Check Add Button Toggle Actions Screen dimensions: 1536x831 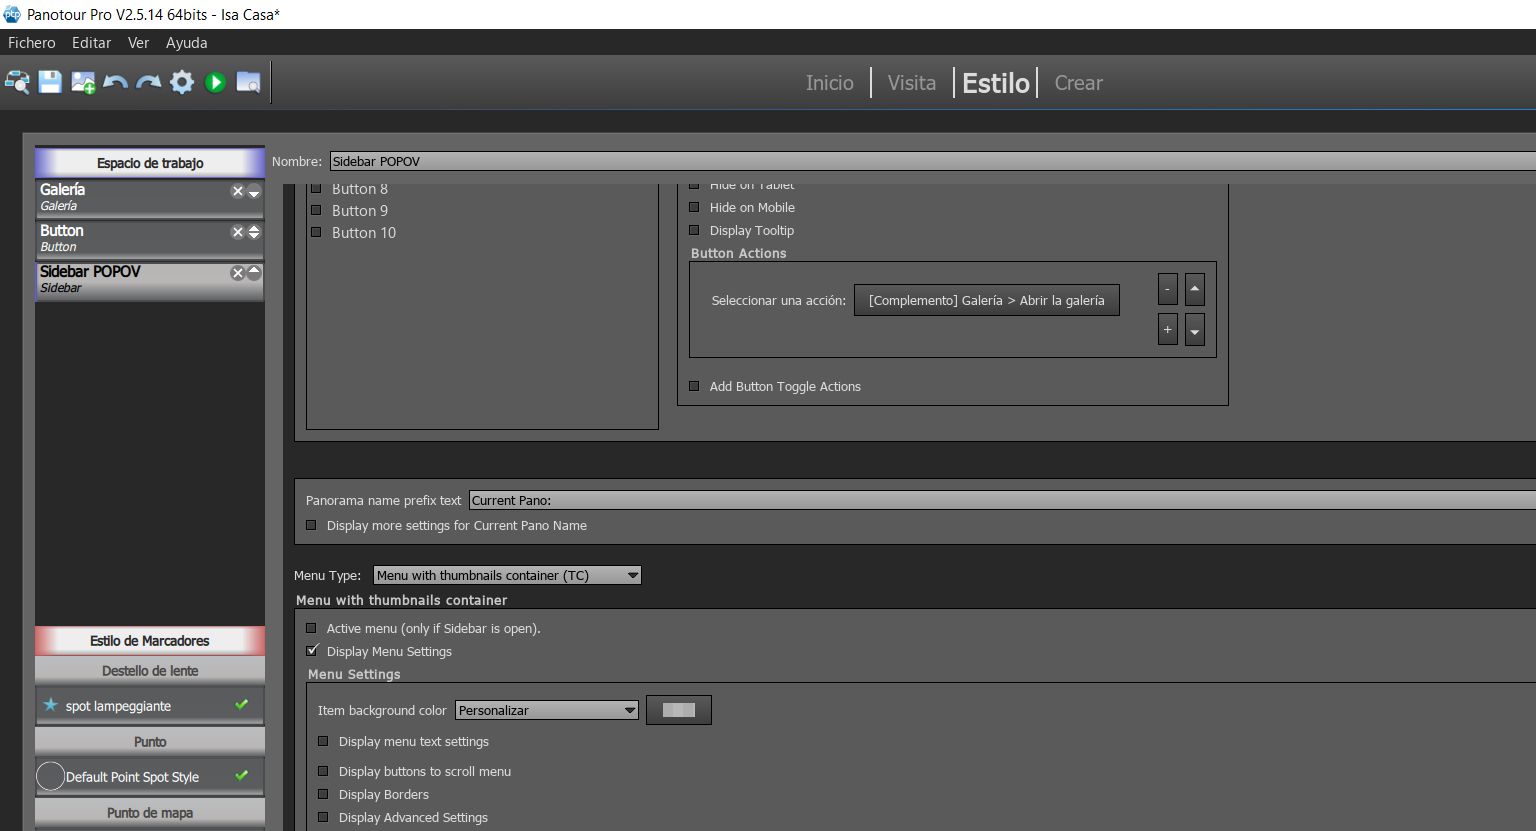[x=694, y=387]
